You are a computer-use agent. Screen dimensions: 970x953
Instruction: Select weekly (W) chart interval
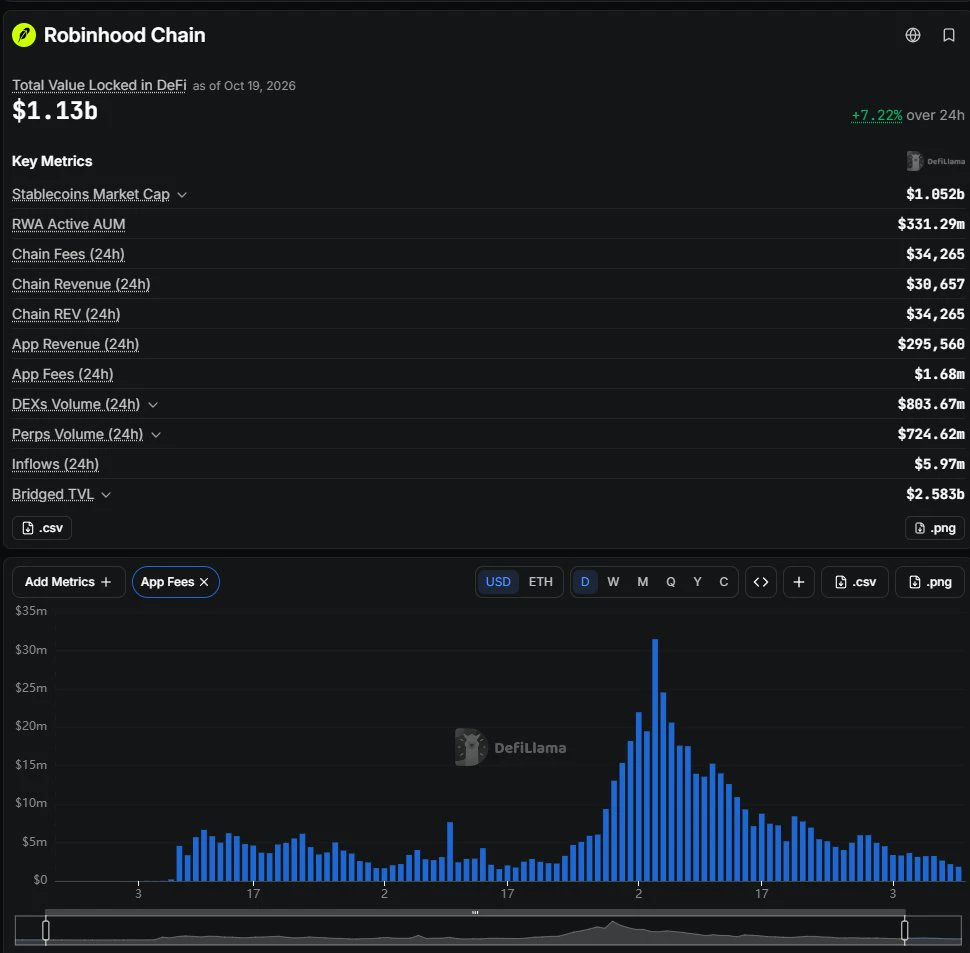613,582
